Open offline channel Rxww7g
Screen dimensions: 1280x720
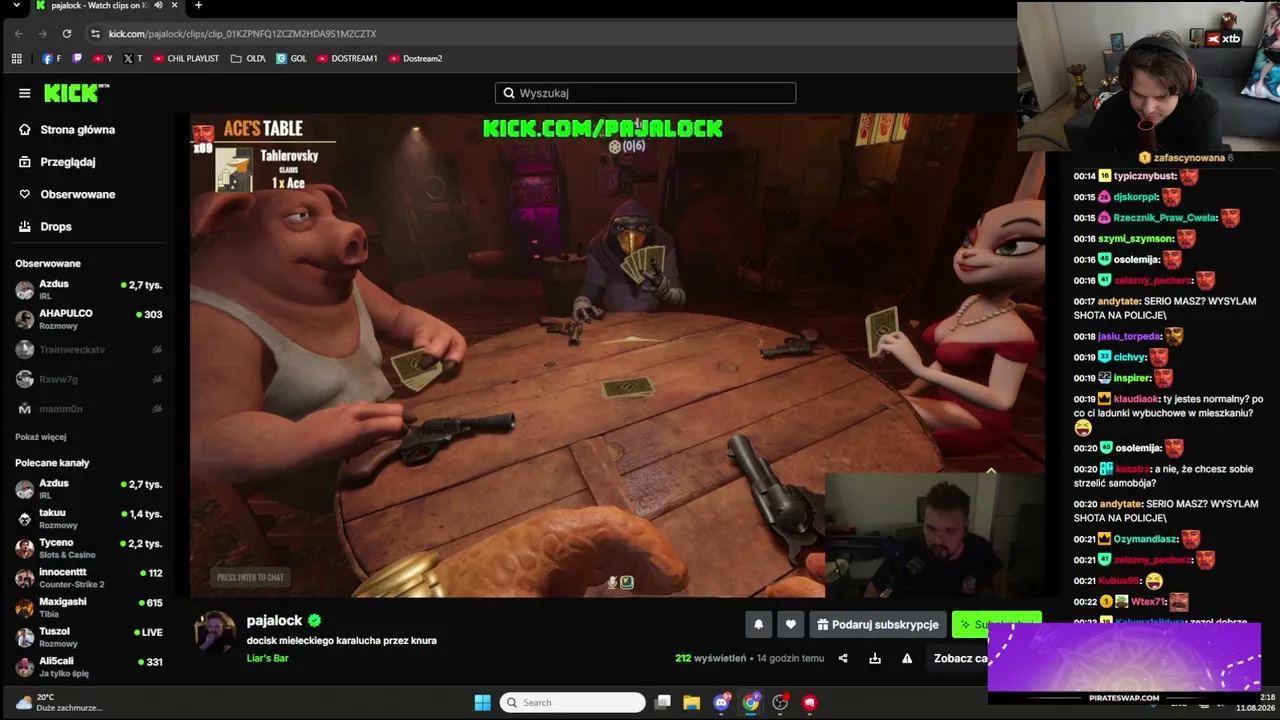(88, 379)
